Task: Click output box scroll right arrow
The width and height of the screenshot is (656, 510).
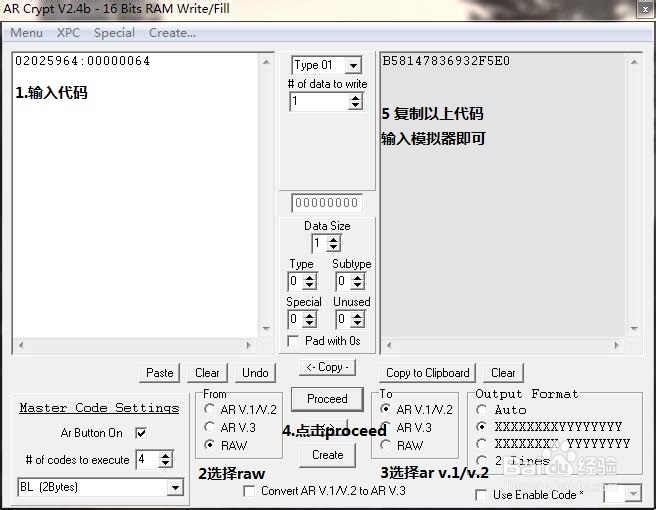Action: [x=616, y=345]
